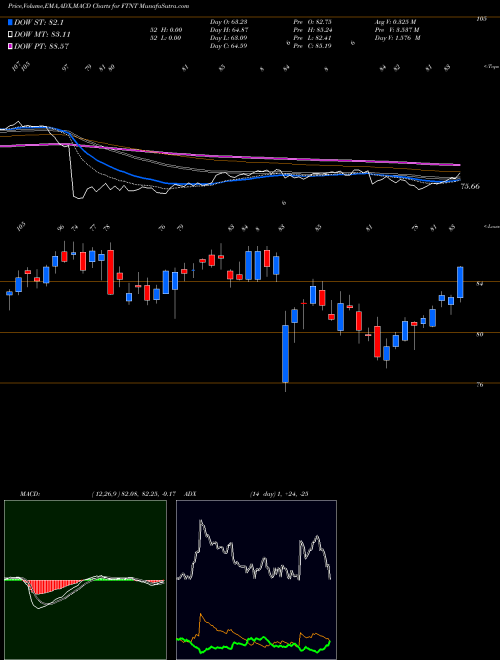Image resolution: width=500 pixels, height=660 pixels.
Task: Click the 52 L value label
Action: coord(165,37)
